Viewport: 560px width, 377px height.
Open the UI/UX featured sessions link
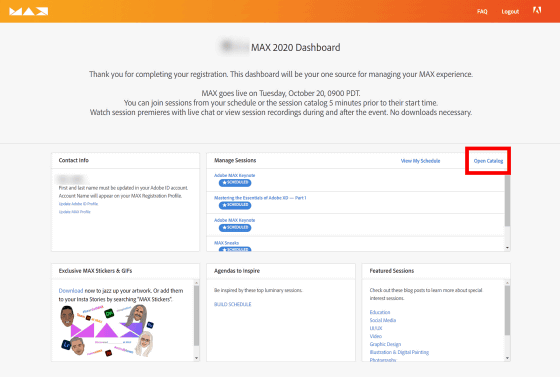point(376,328)
